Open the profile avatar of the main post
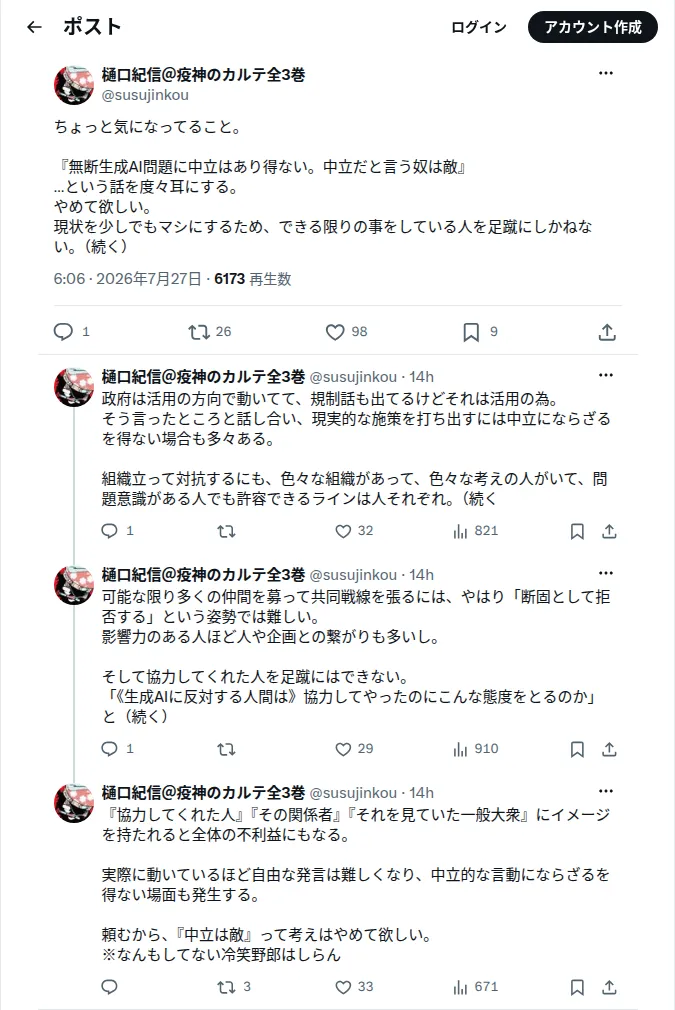 [74, 85]
